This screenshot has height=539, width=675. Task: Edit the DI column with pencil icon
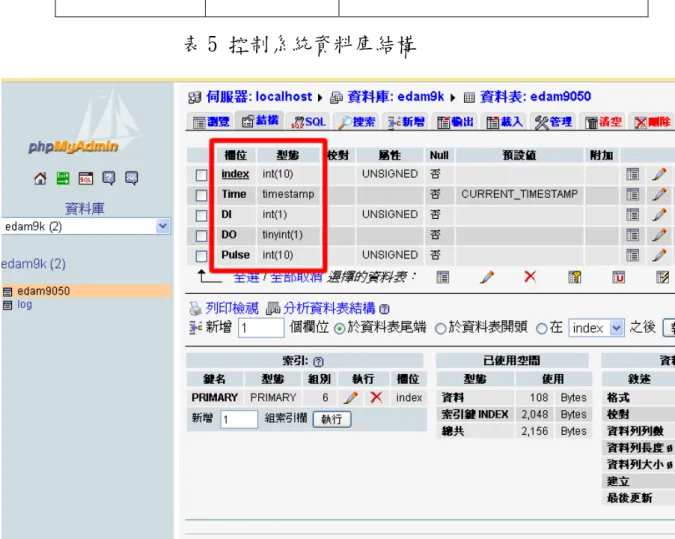click(659, 214)
